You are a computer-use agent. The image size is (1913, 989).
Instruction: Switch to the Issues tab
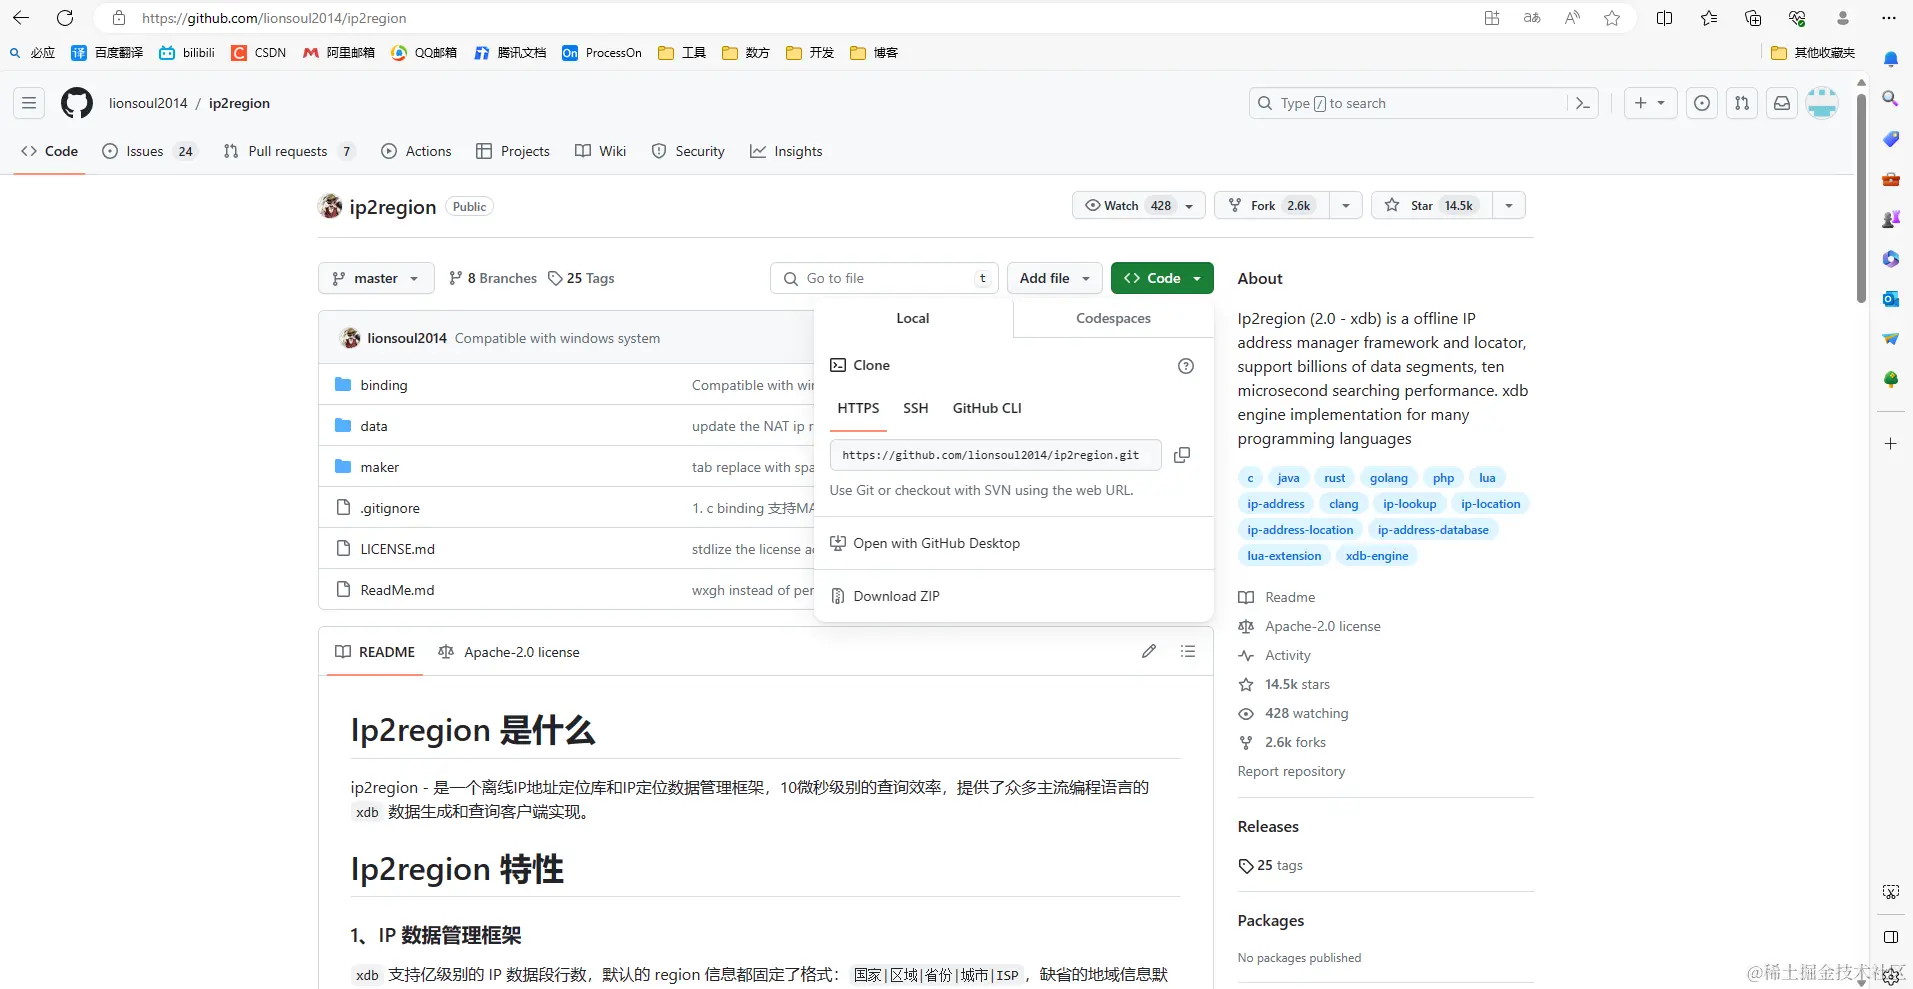[x=150, y=151]
